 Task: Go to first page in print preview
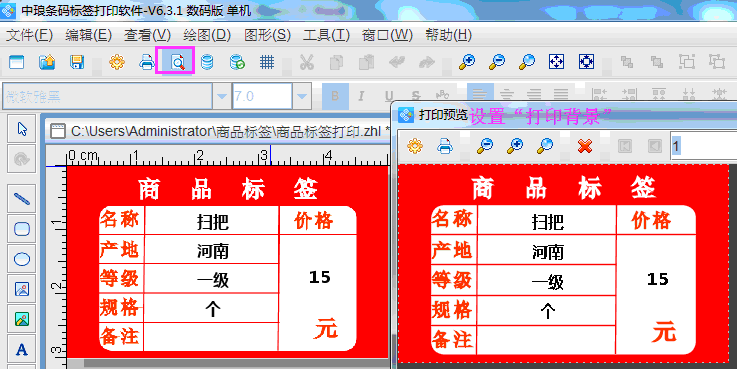[625, 146]
